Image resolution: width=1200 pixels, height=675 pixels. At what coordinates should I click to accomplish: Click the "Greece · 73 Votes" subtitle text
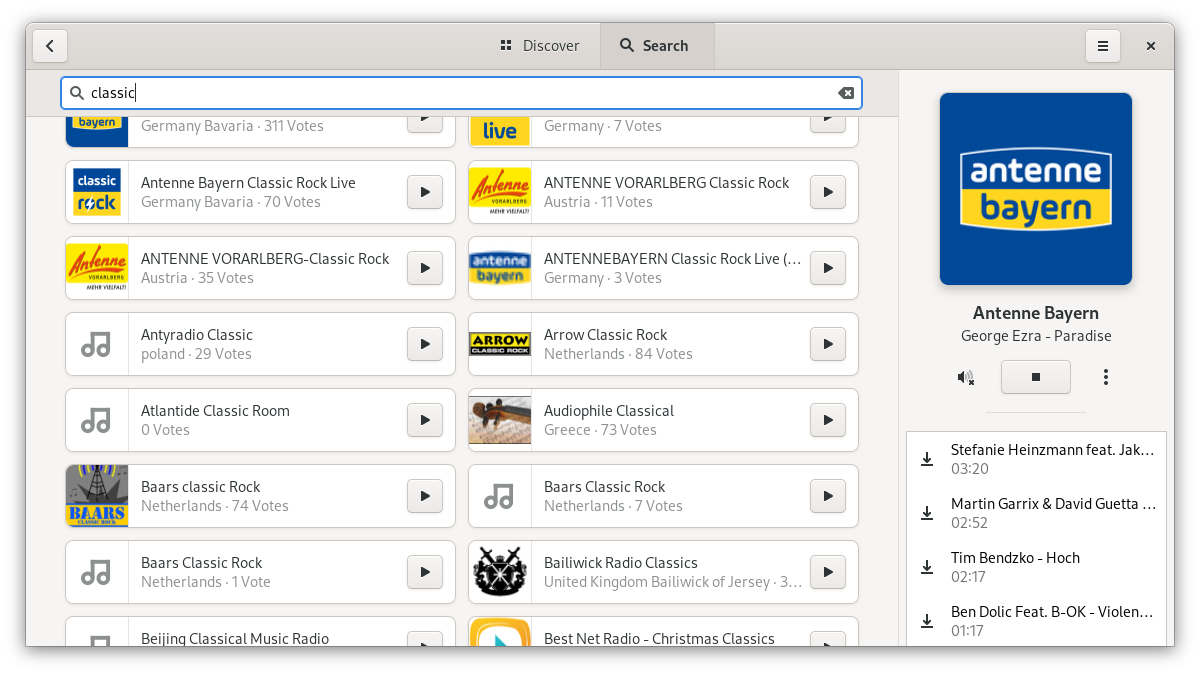tap(600, 430)
